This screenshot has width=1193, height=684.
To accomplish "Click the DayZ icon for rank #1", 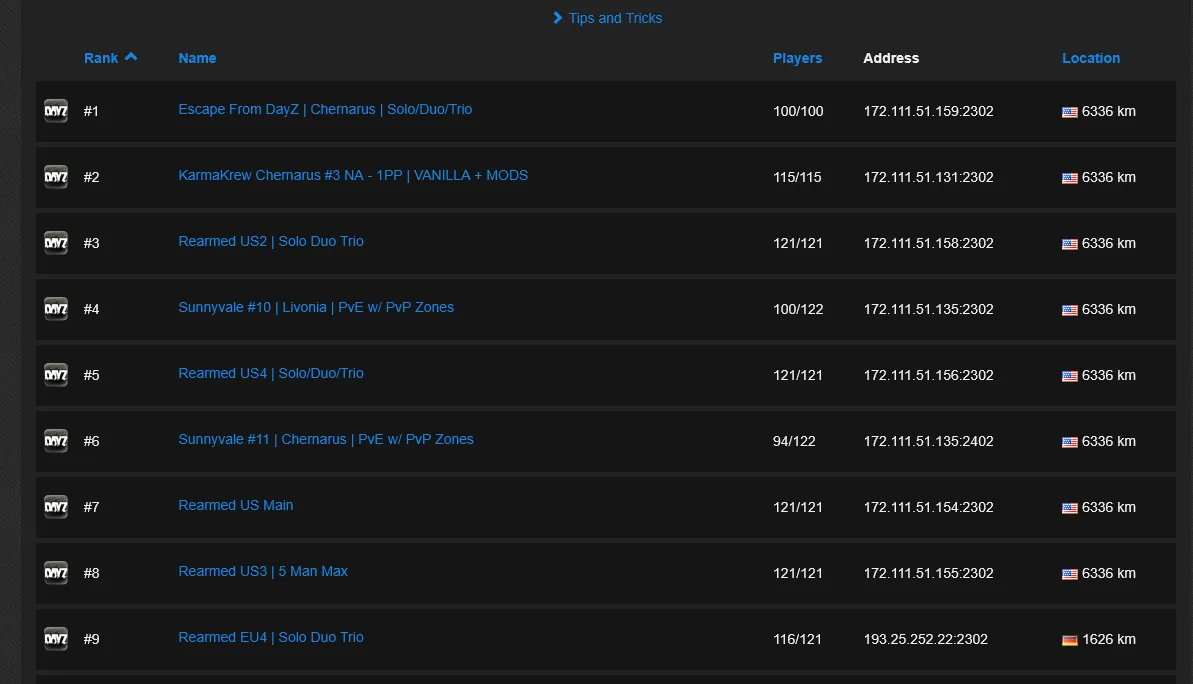I will click(x=56, y=111).
